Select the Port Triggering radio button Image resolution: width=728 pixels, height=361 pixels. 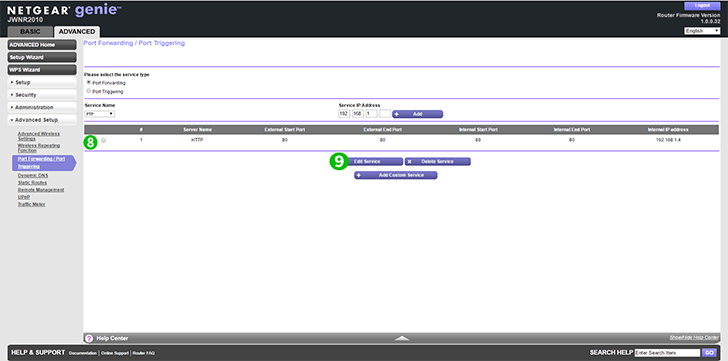89,91
